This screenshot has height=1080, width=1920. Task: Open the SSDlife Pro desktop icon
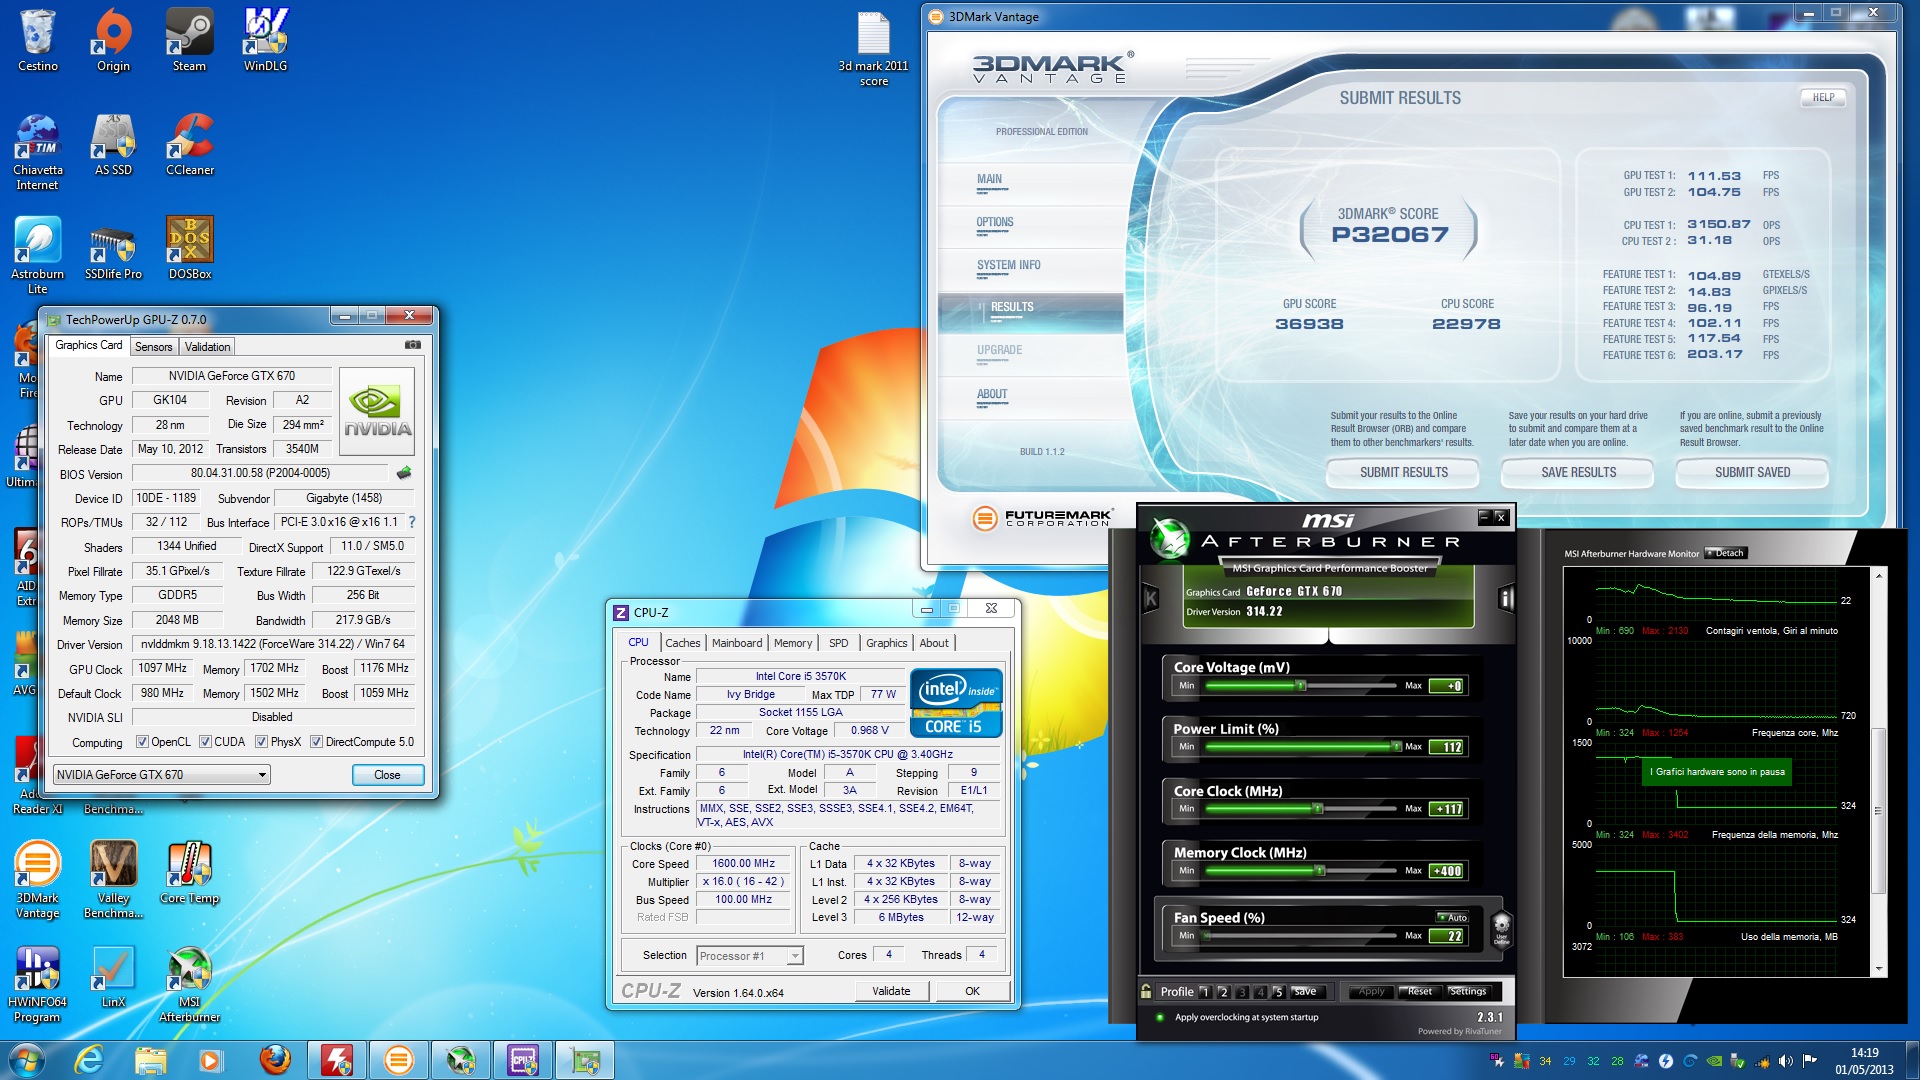click(113, 248)
